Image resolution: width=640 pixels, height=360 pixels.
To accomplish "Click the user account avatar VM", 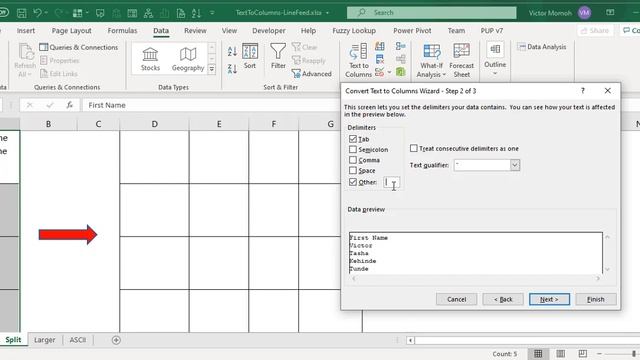I will [x=584, y=13].
